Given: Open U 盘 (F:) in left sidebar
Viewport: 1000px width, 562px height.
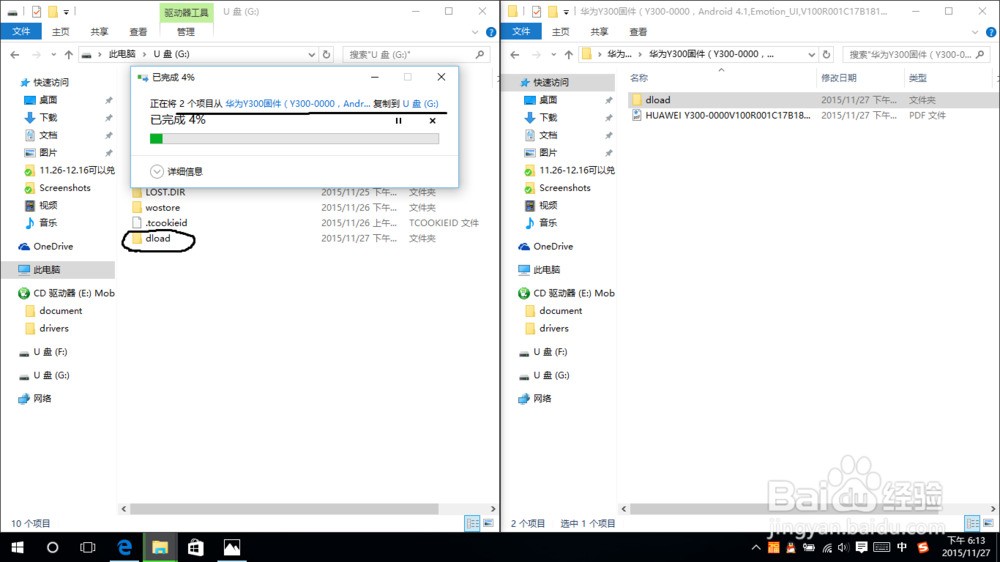Looking at the screenshot, I should [50, 352].
